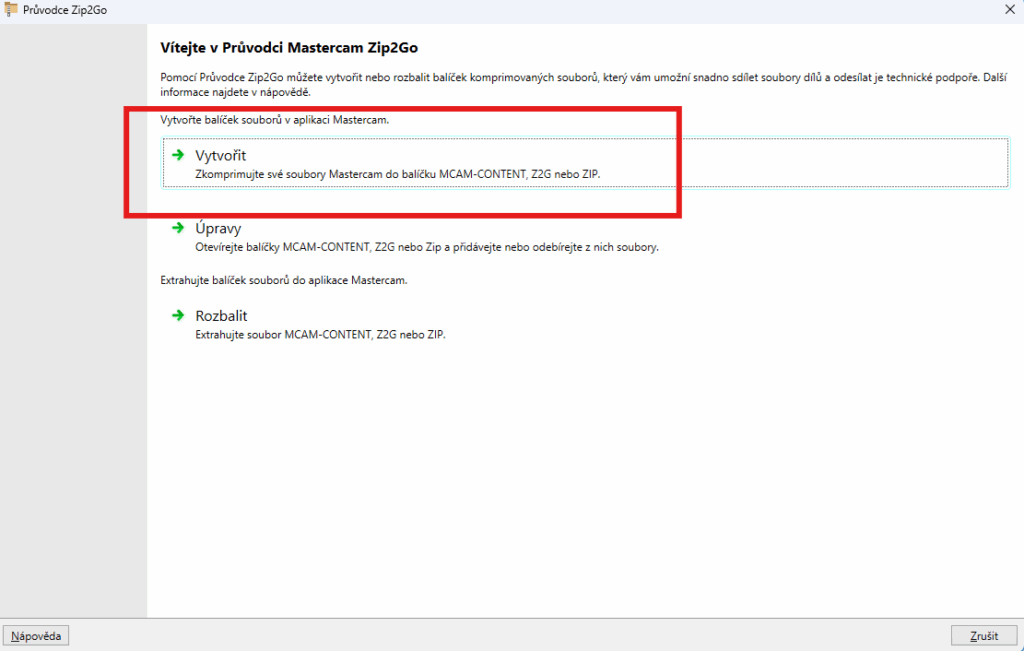The height and width of the screenshot is (651, 1024).
Task: Click the green arrow beside Rozbalit
Action: (x=178, y=315)
